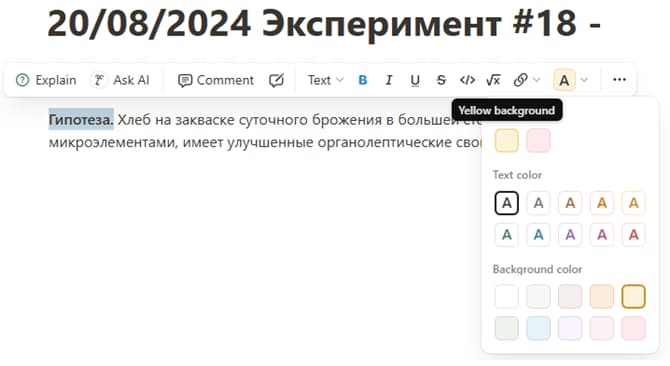Viewport: 670px width, 366px height.
Task: Choose brown text color
Action: pos(570,203)
